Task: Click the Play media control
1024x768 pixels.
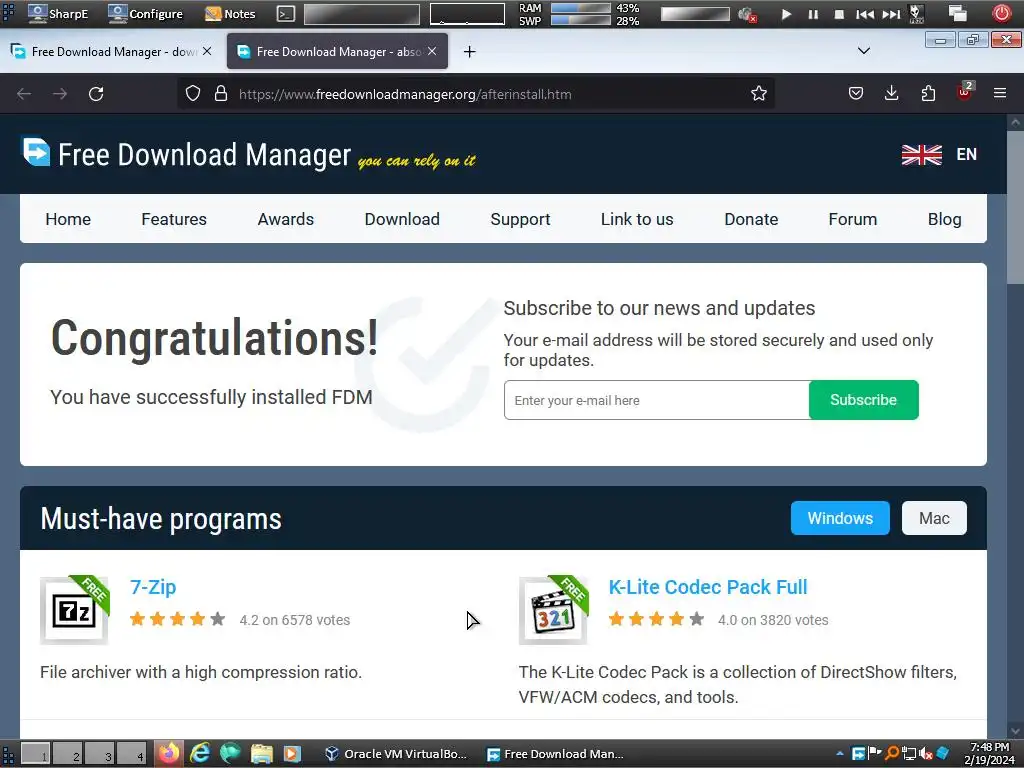Action: 786,14
